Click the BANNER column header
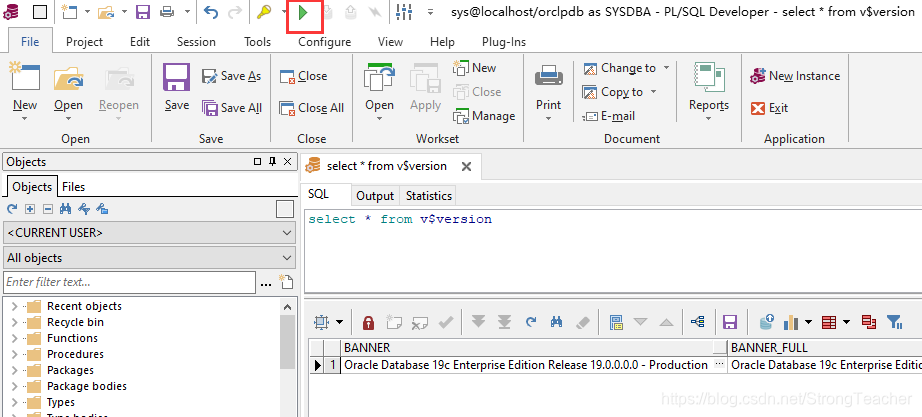This screenshot has height=417, width=922. 533,348
